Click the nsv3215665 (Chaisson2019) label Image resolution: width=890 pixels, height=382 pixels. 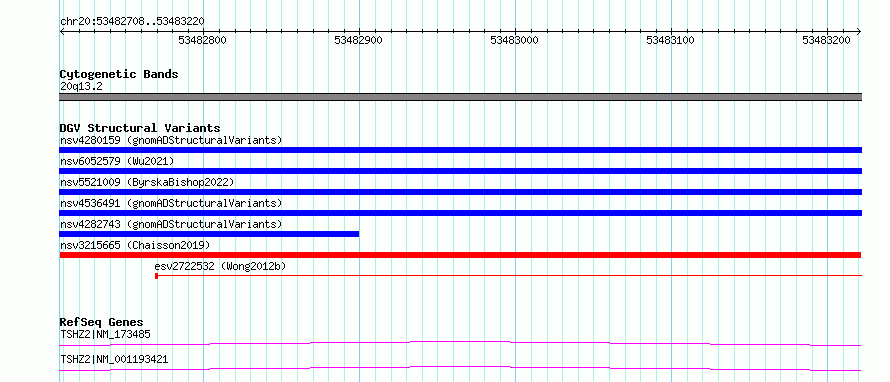pos(135,245)
